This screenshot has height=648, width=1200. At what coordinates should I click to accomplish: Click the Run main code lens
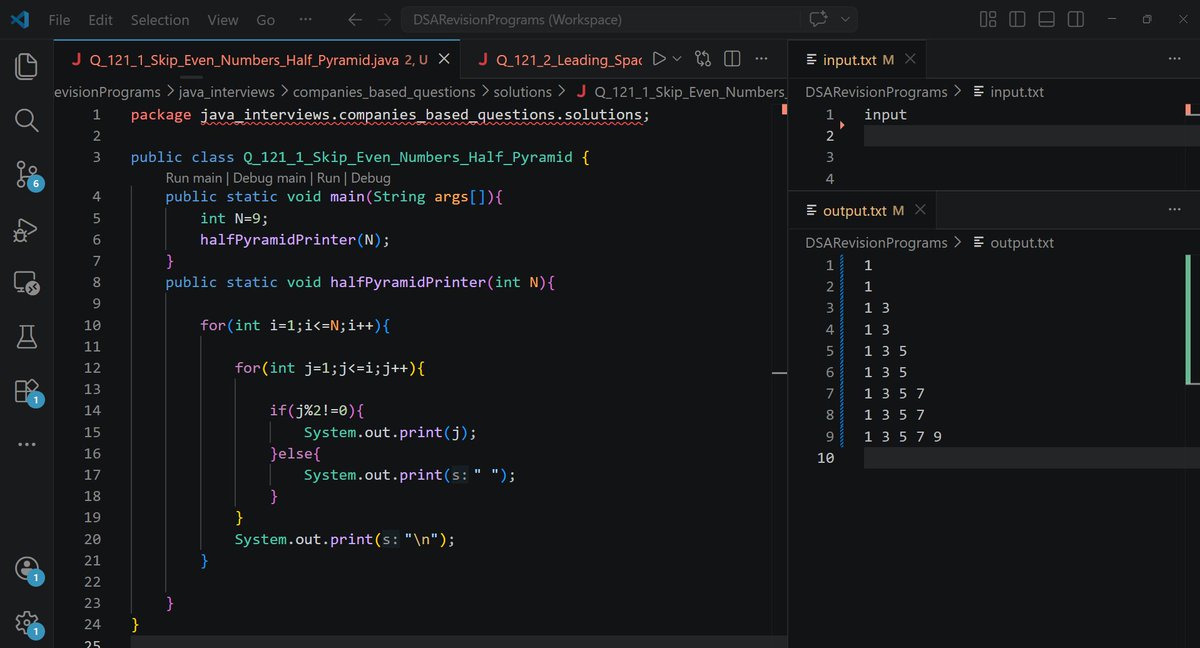pyautogui.click(x=195, y=177)
